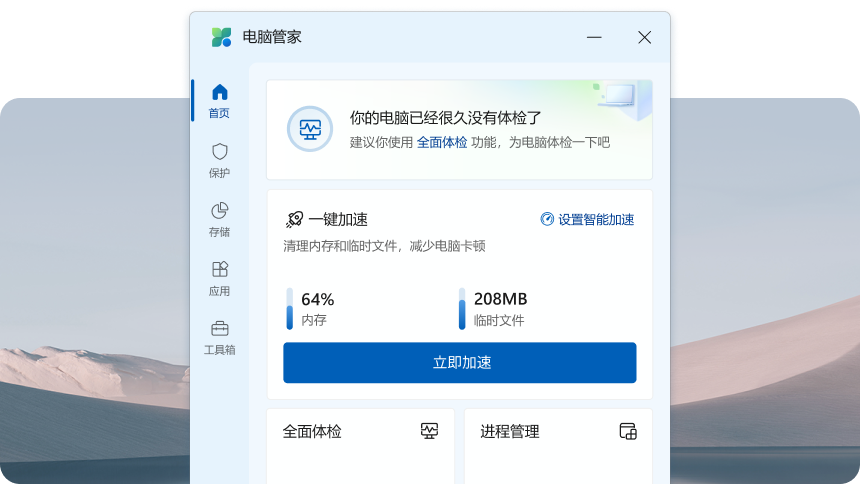Click the 64% memory usage bar

[290, 309]
